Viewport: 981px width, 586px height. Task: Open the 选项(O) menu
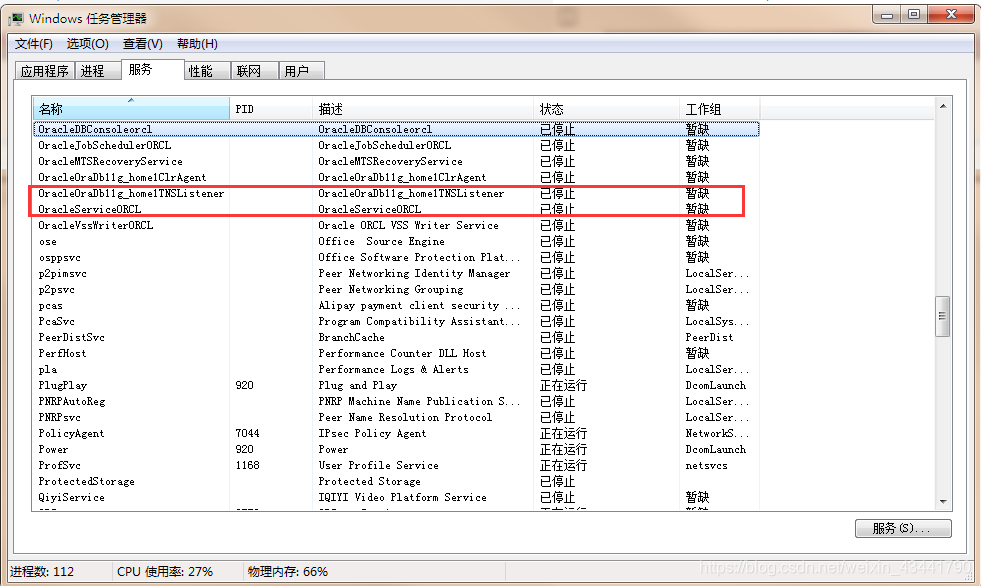pos(88,44)
